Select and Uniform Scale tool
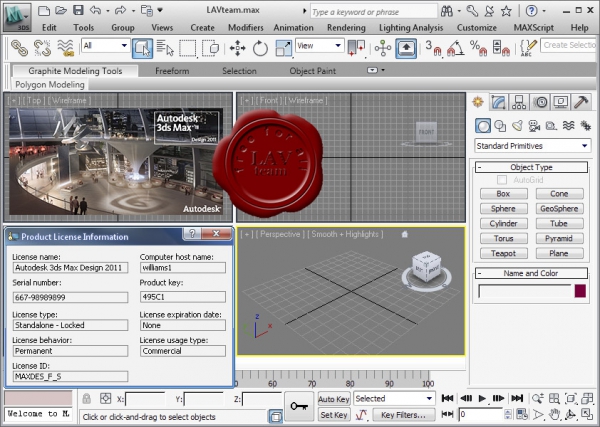Image resolution: width=600 pixels, height=427 pixels. 284,48
